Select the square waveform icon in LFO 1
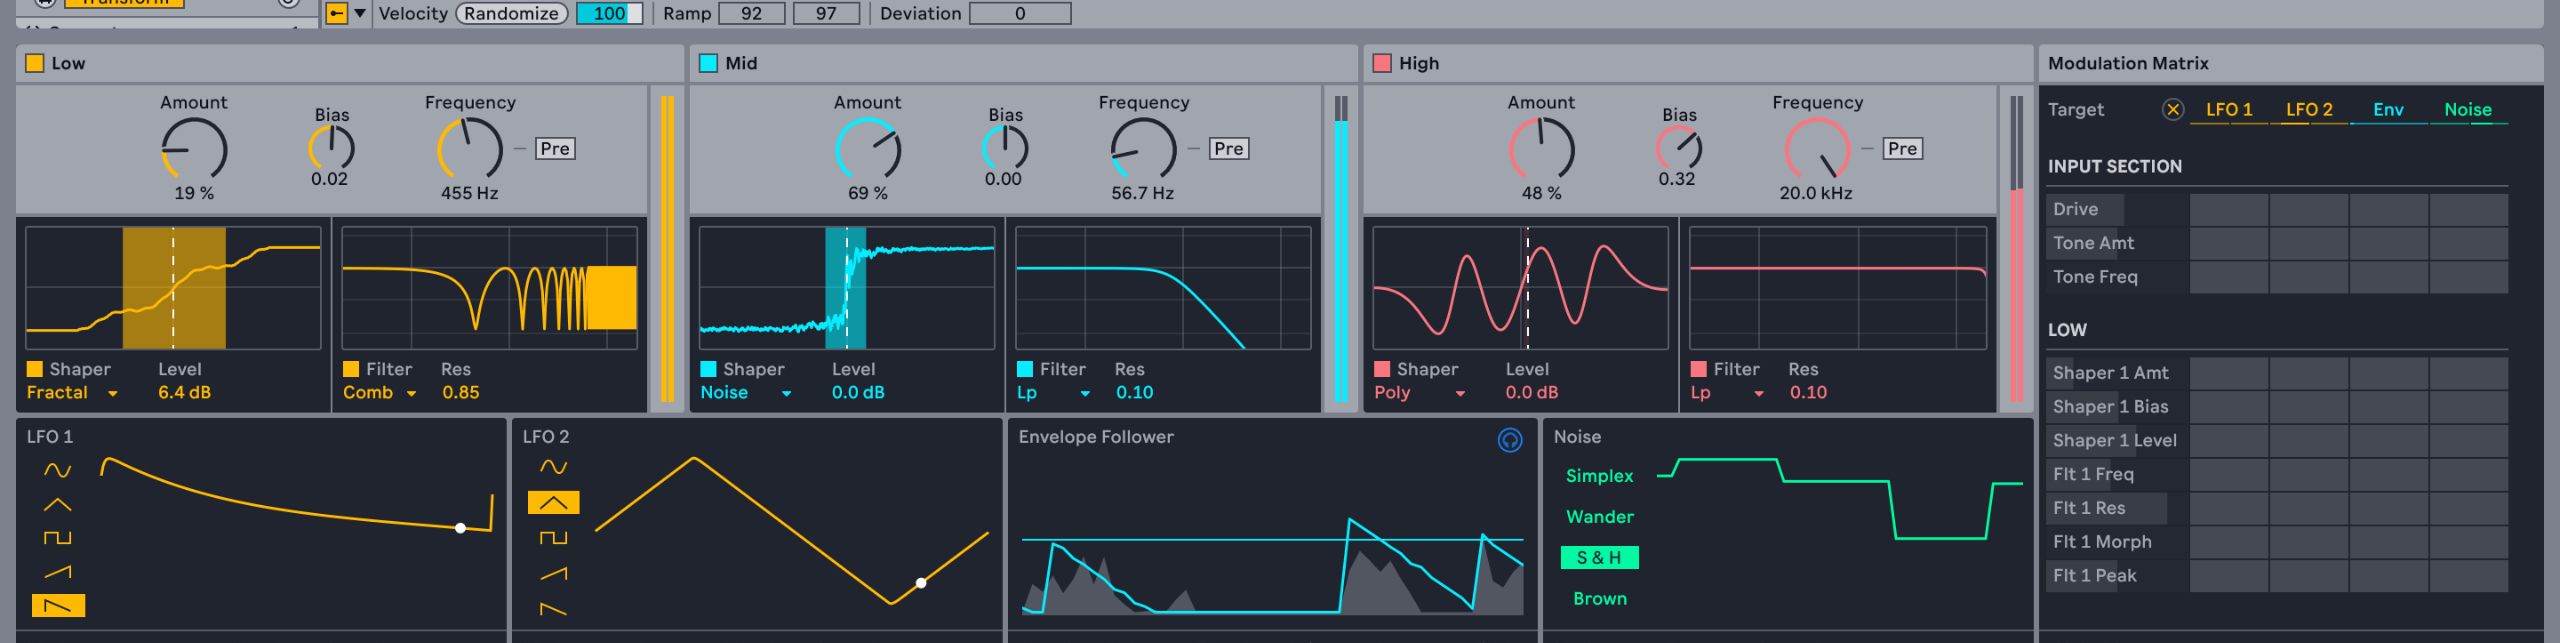 tap(58, 538)
